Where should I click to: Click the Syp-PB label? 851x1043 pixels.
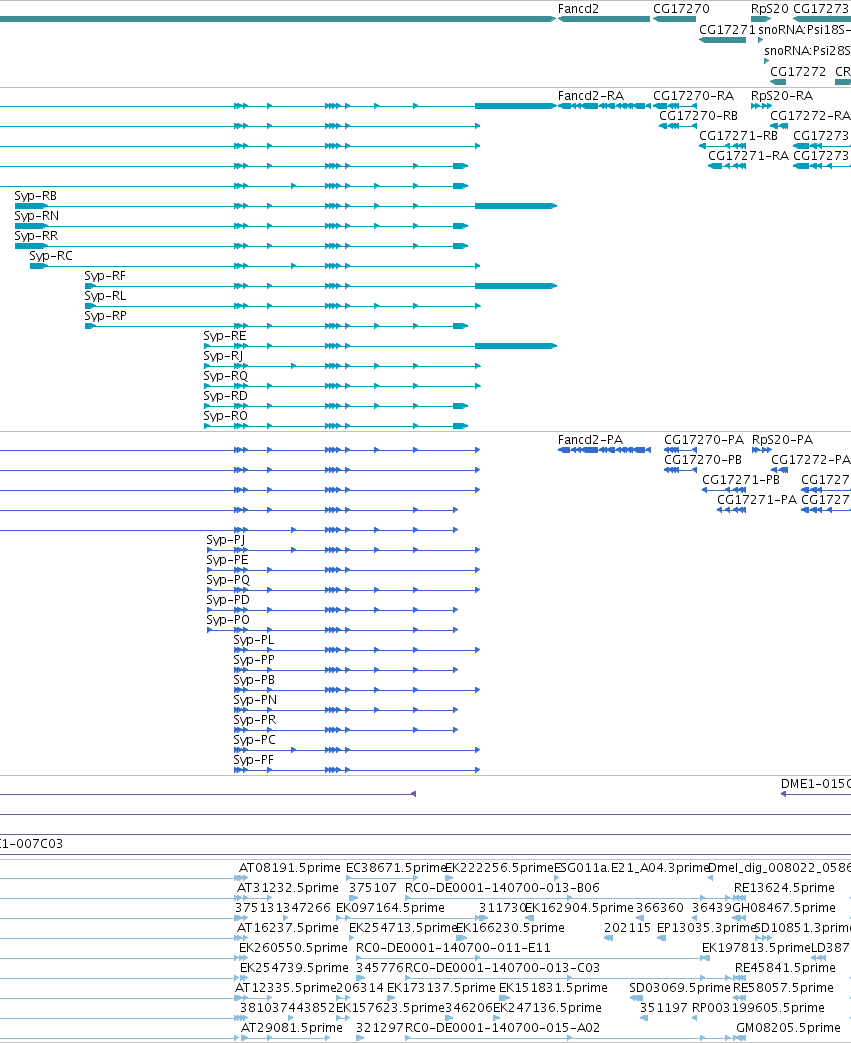254,680
